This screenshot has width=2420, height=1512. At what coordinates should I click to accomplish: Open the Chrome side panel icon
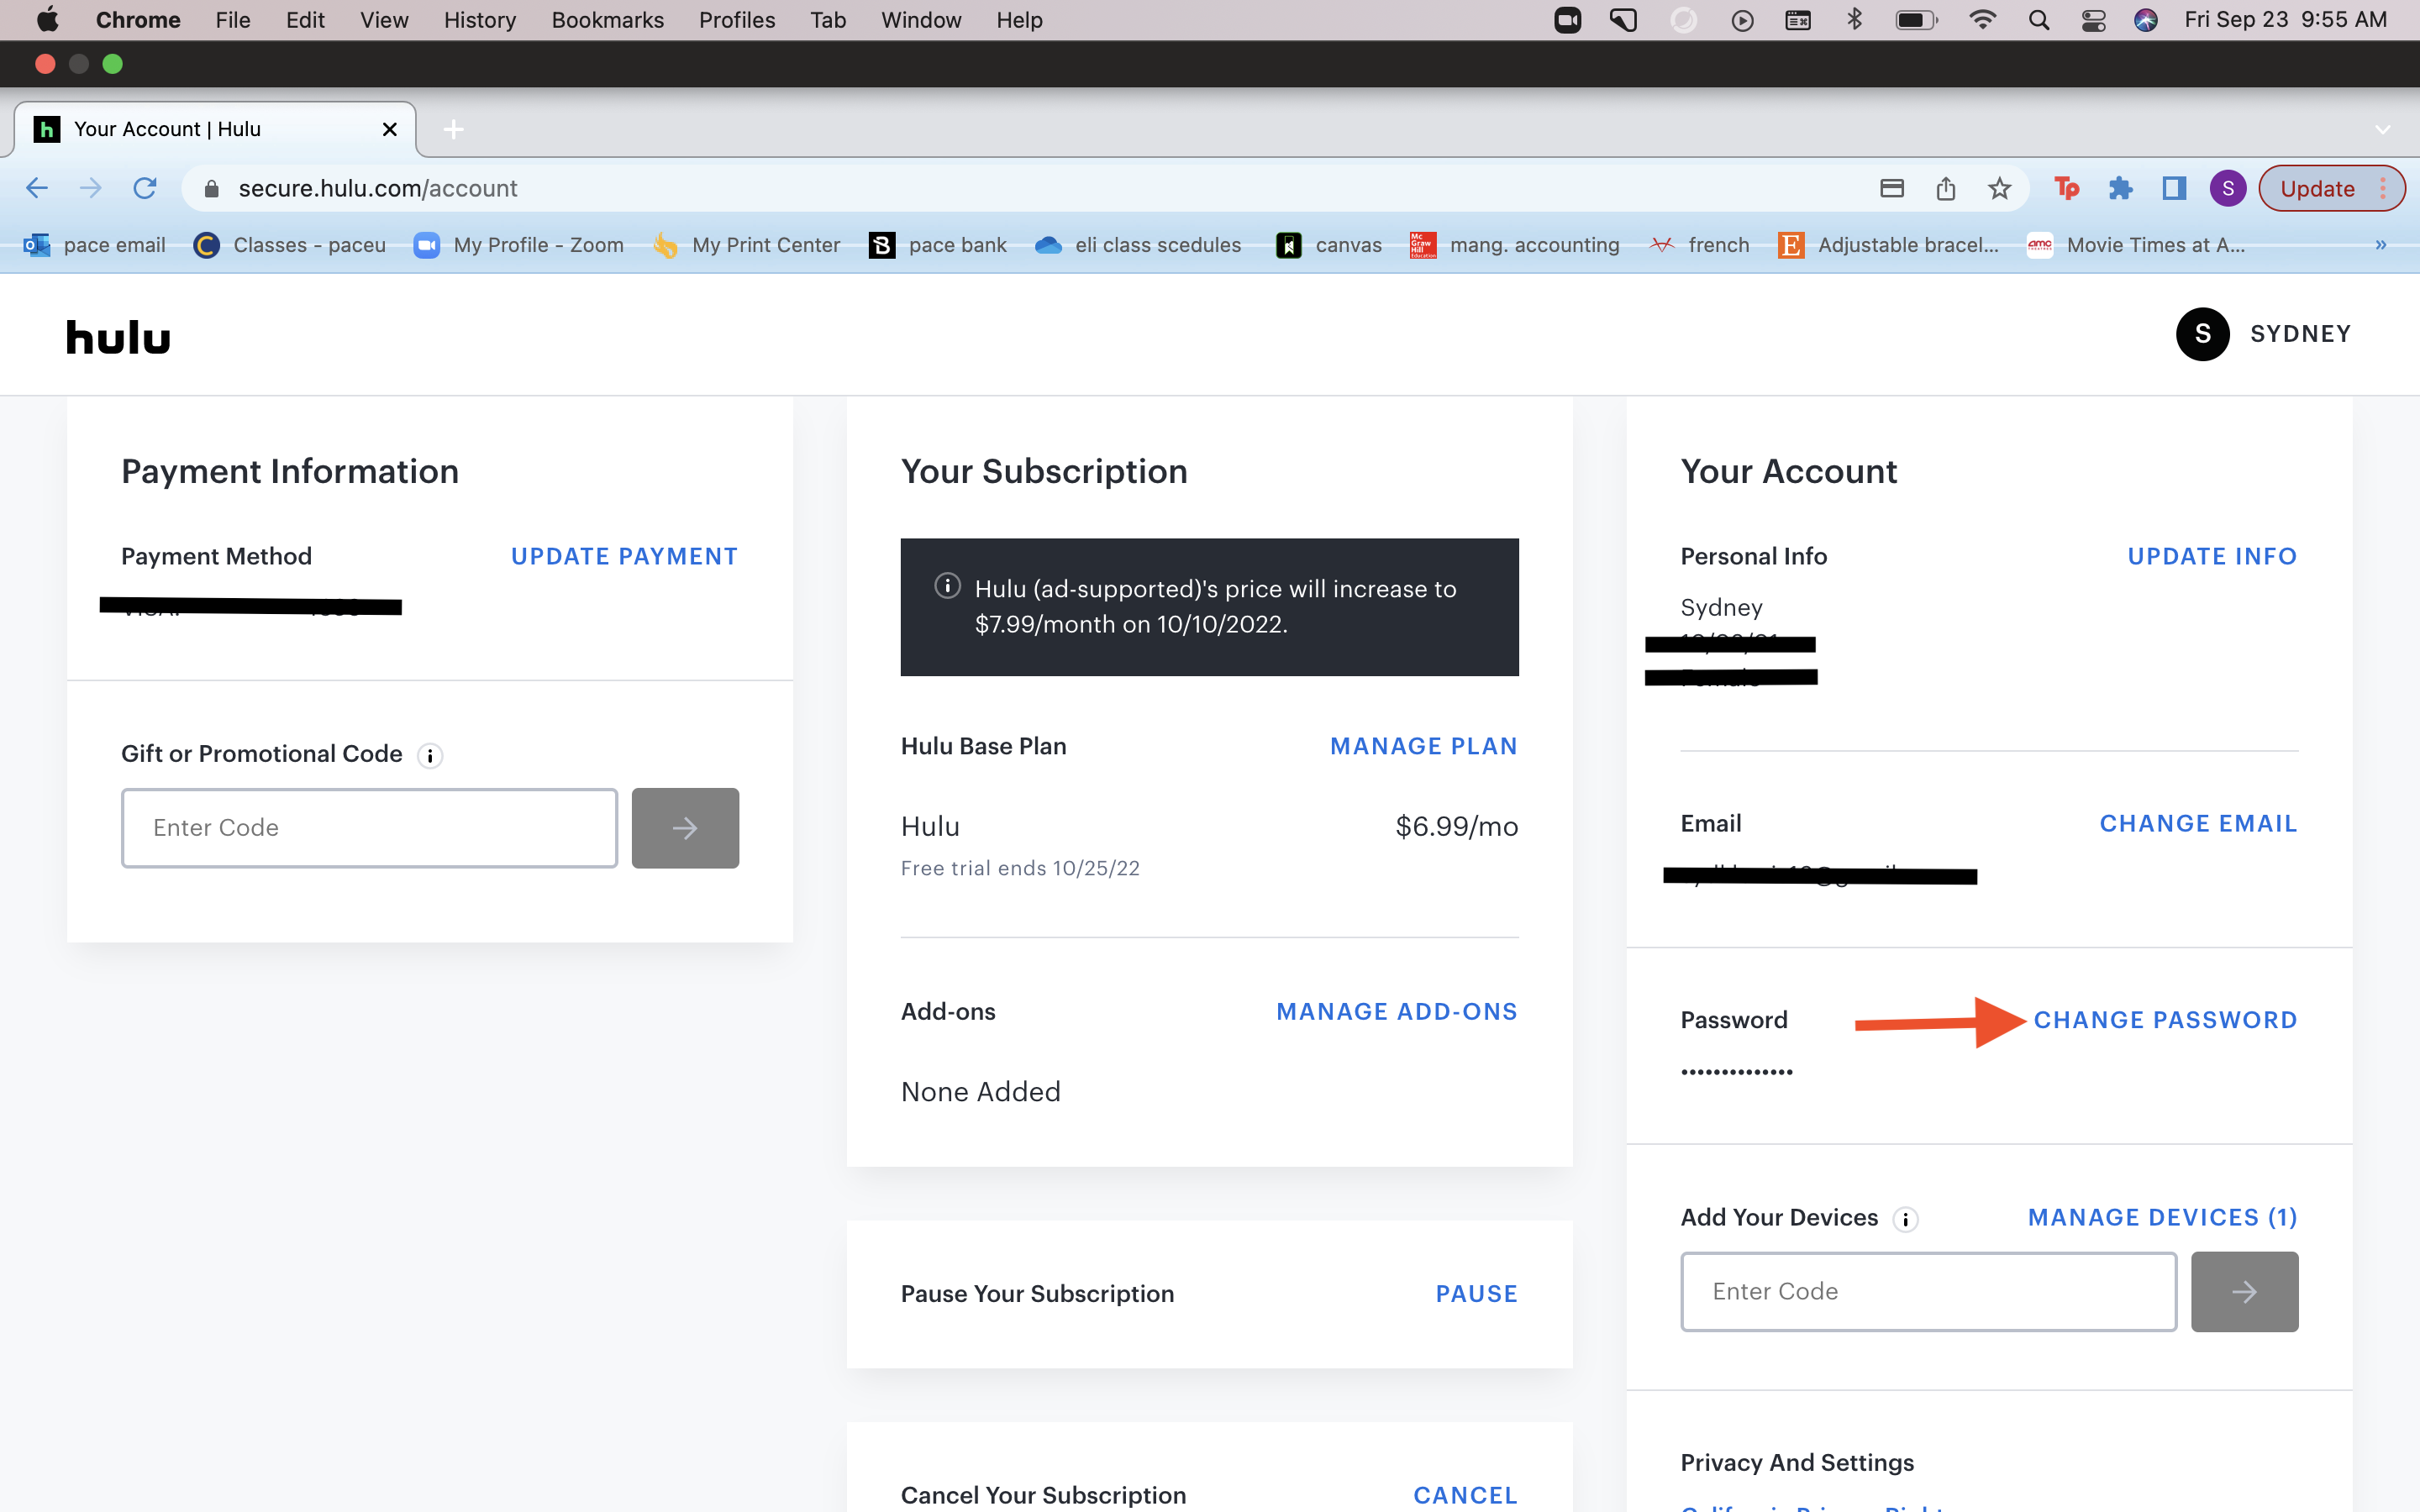(2174, 188)
